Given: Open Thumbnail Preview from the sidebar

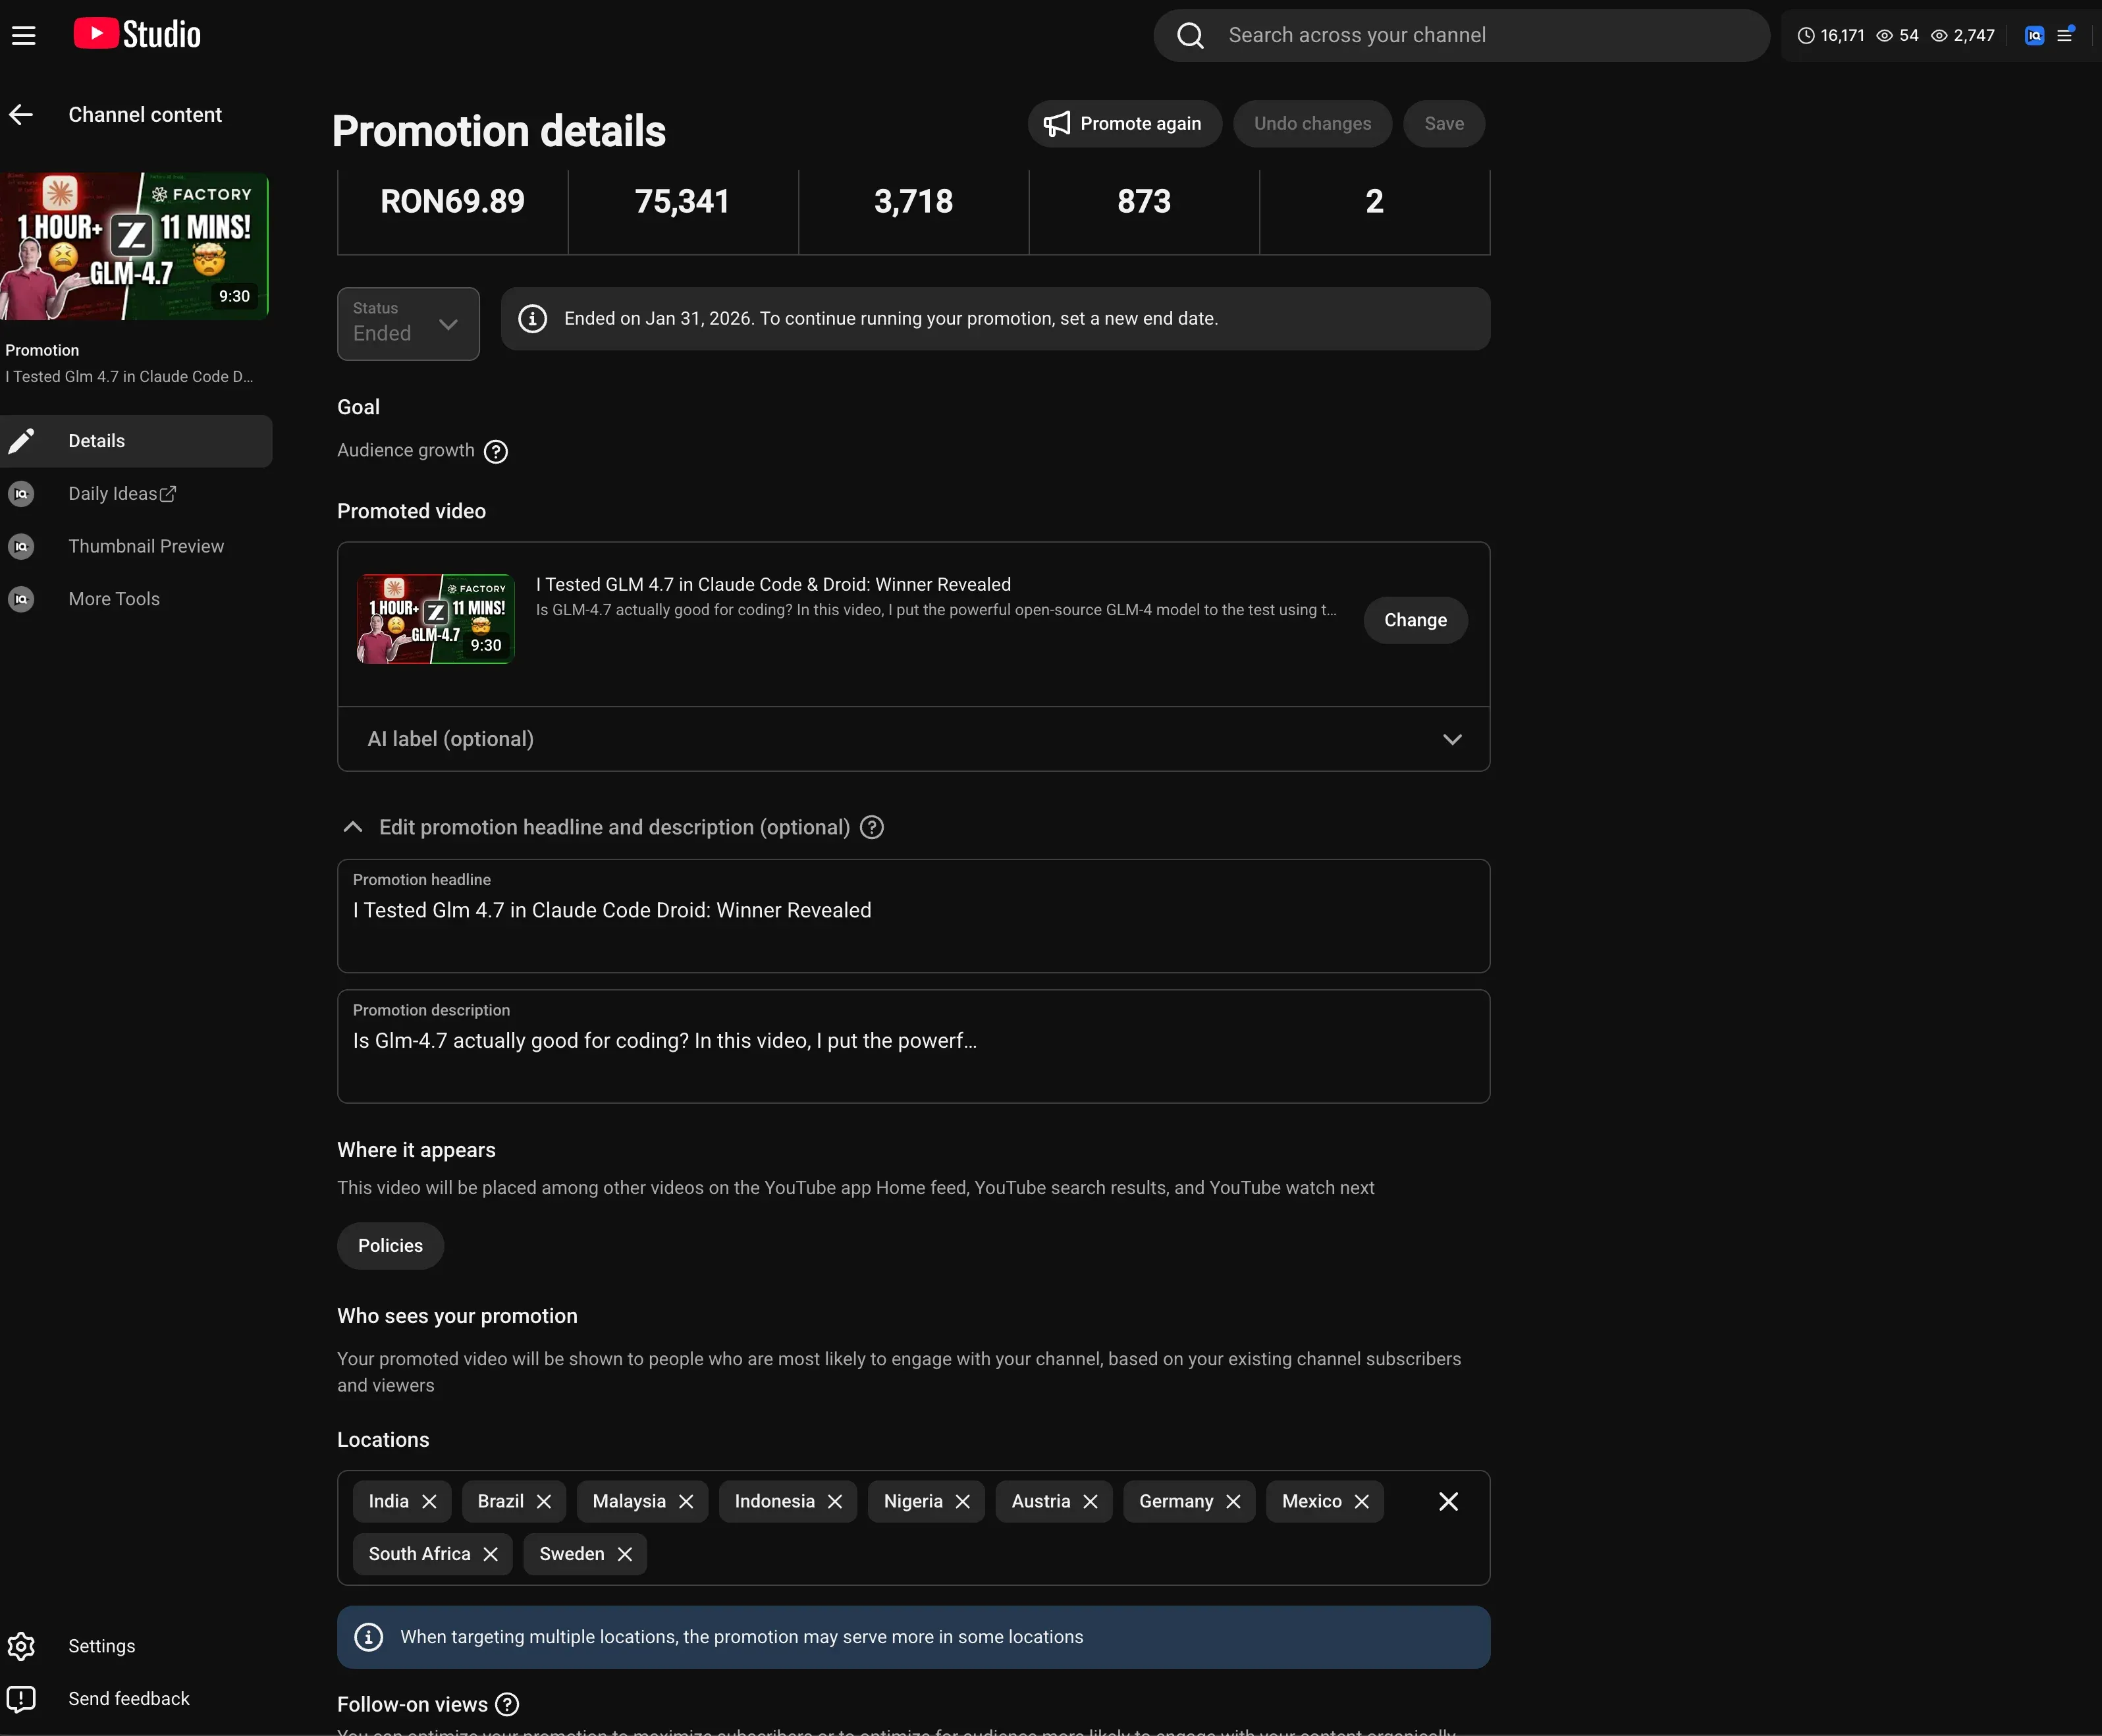Looking at the screenshot, I should click(136, 547).
